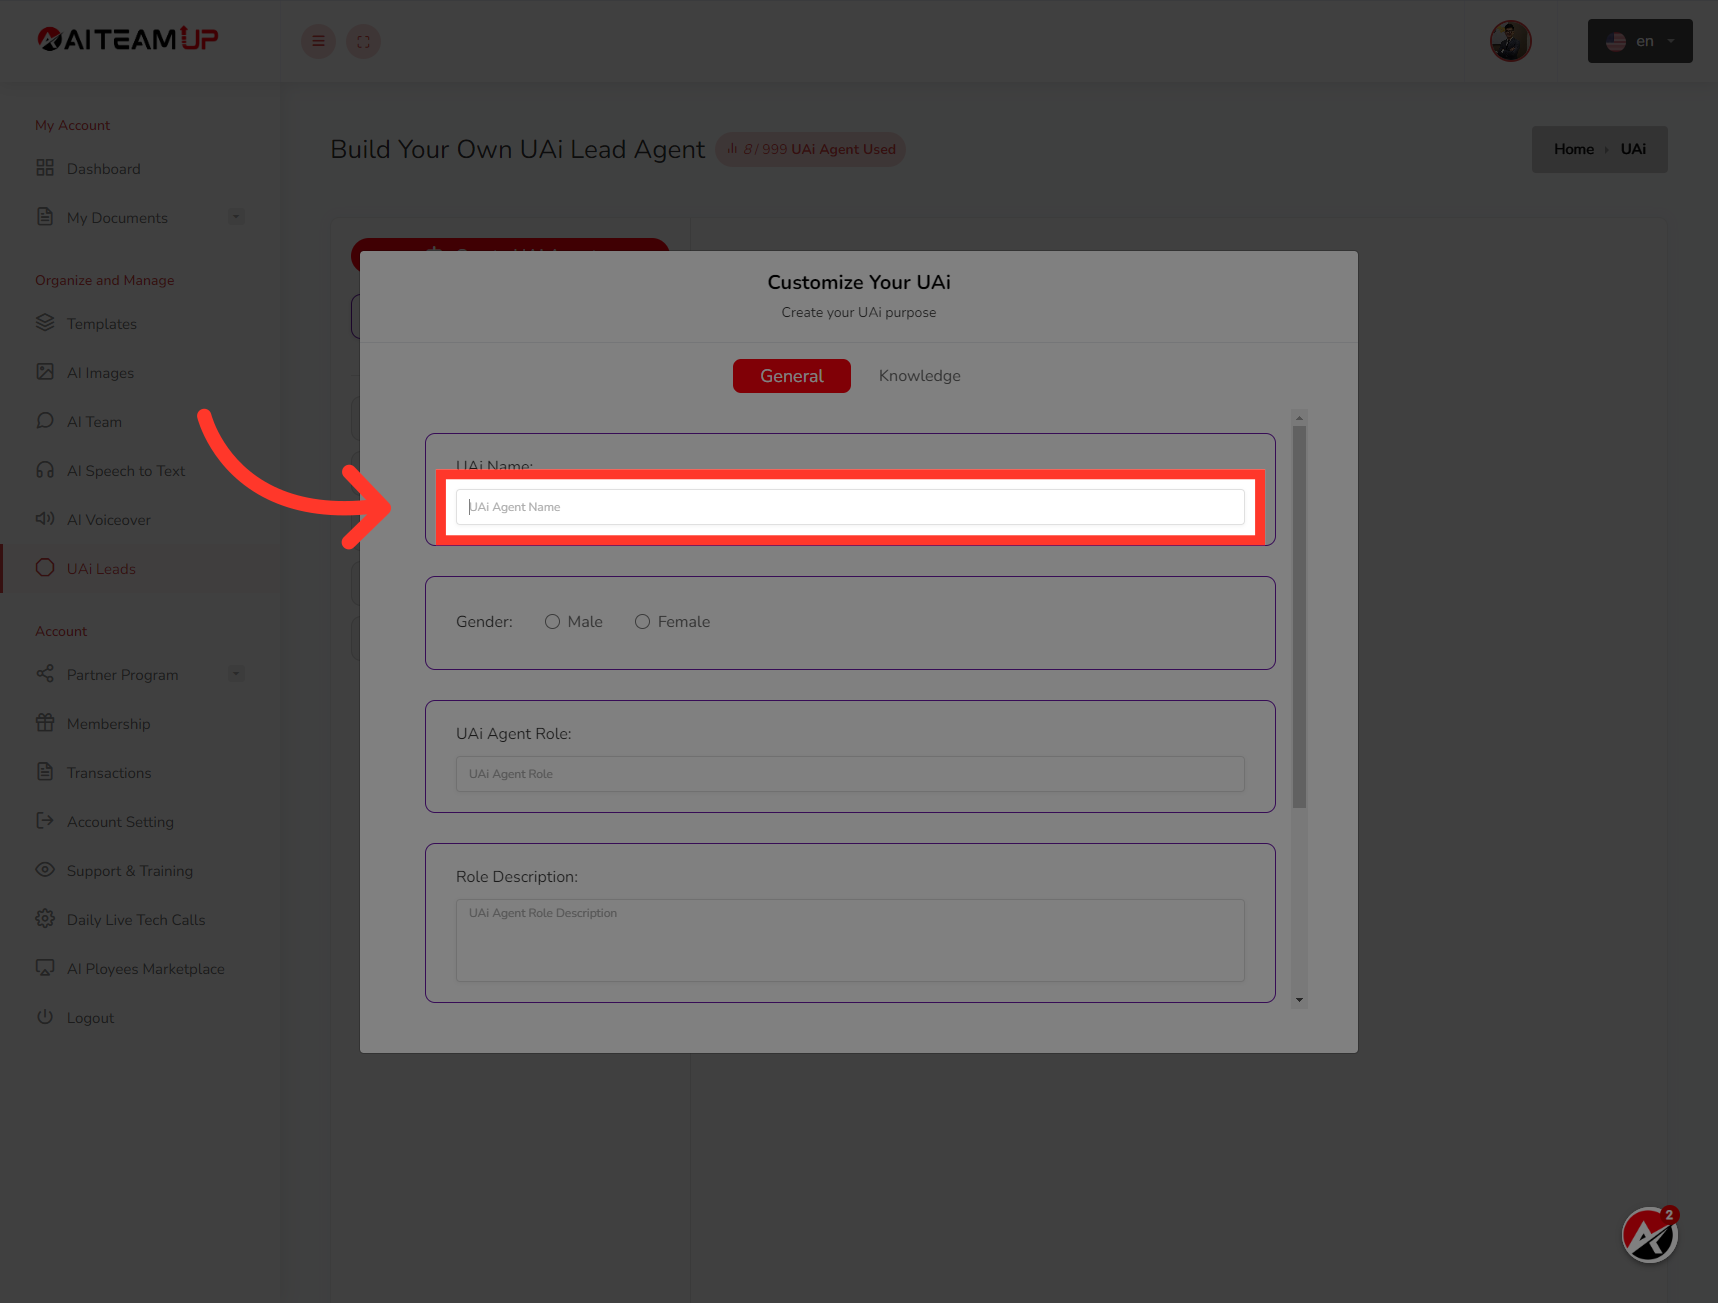
Task: Click the Partner Program share icon
Action: tap(45, 674)
